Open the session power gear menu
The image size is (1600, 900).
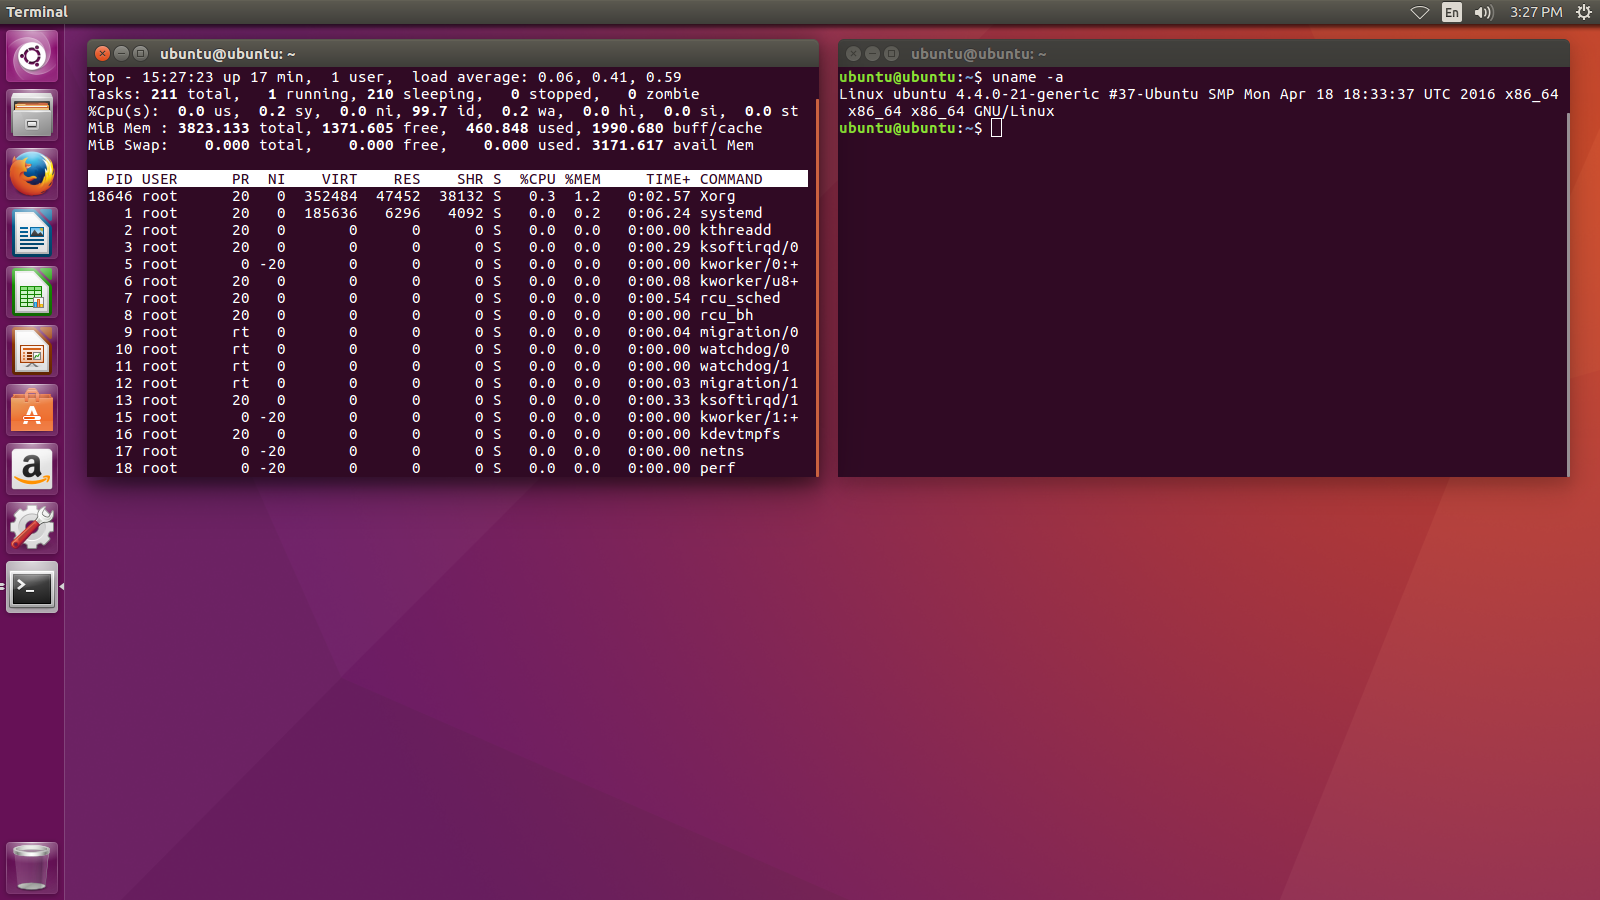click(1584, 12)
